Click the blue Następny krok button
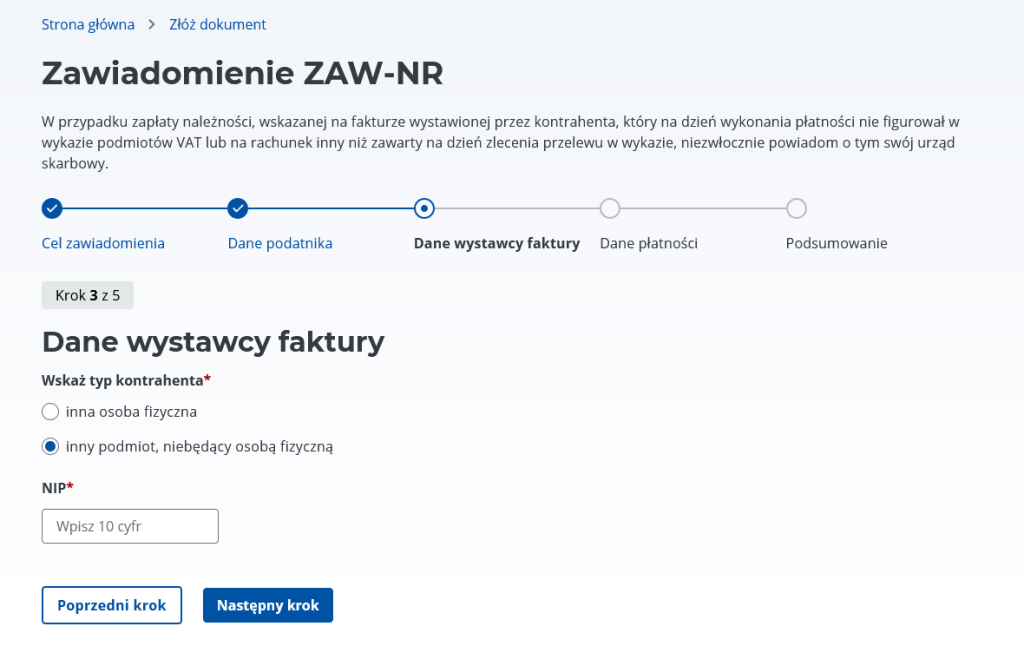Image resolution: width=1024 pixels, height=666 pixels. [x=267, y=605]
